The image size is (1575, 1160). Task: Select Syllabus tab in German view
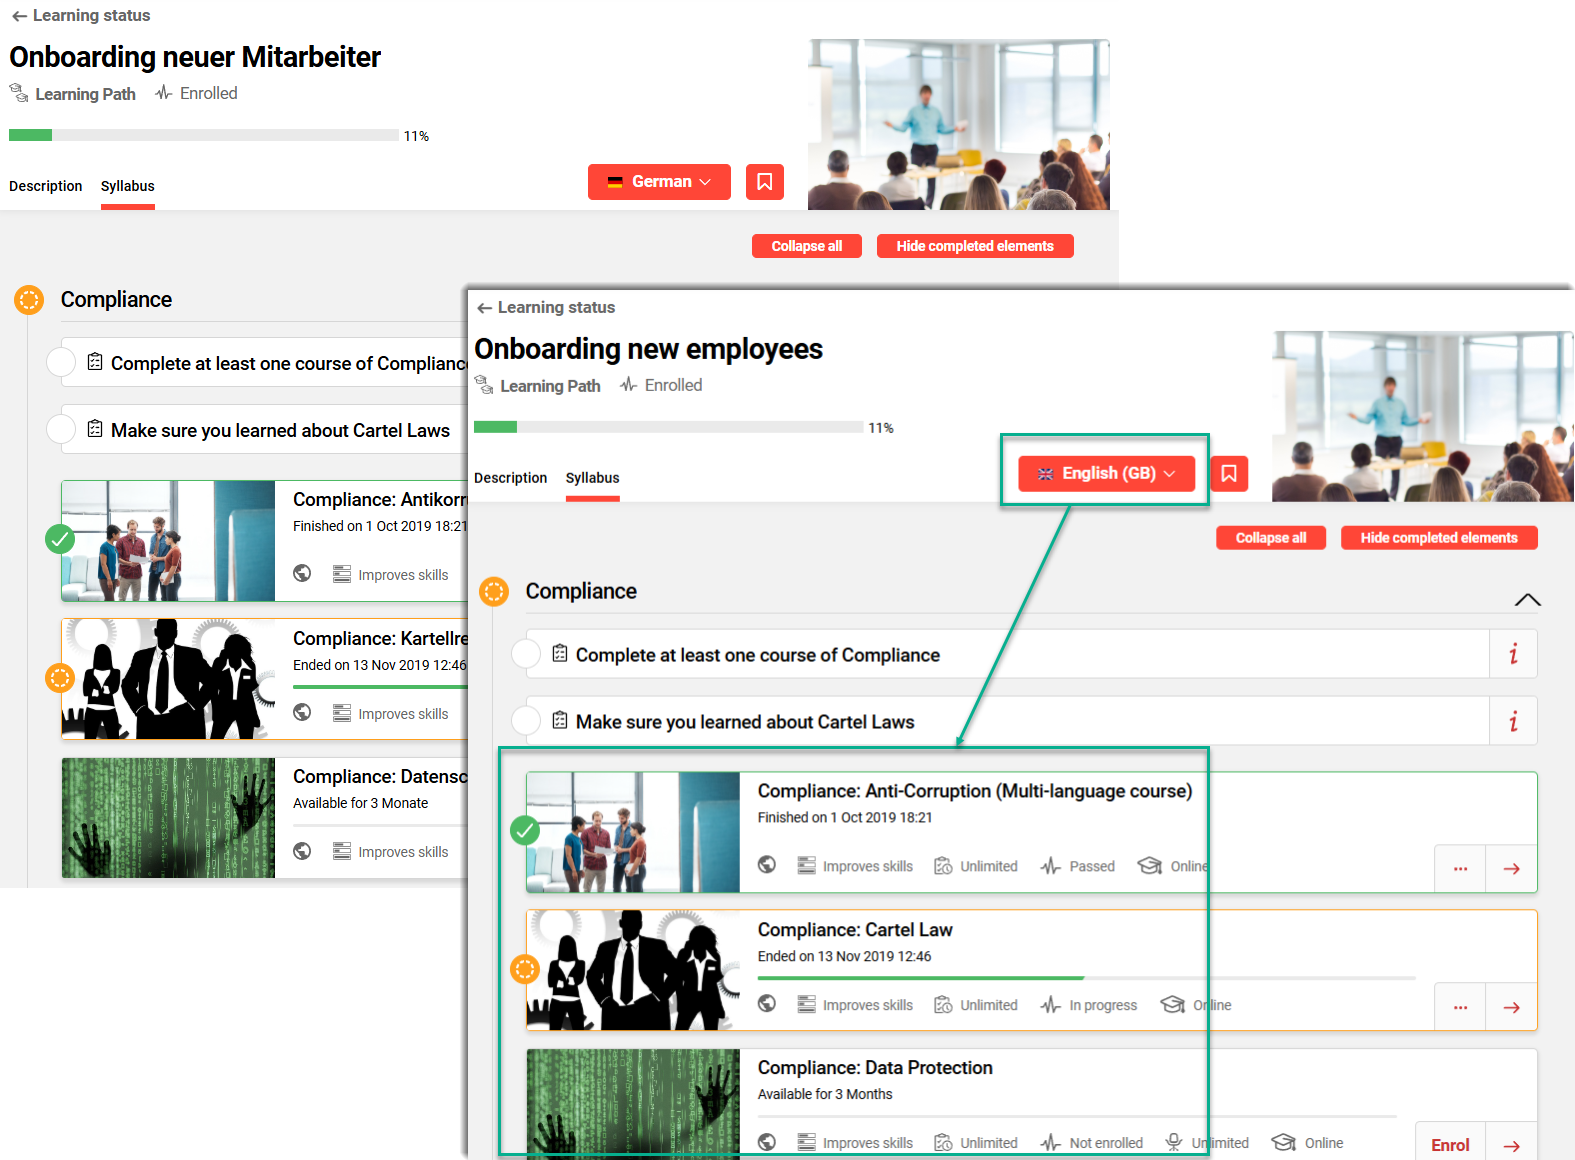click(x=127, y=186)
